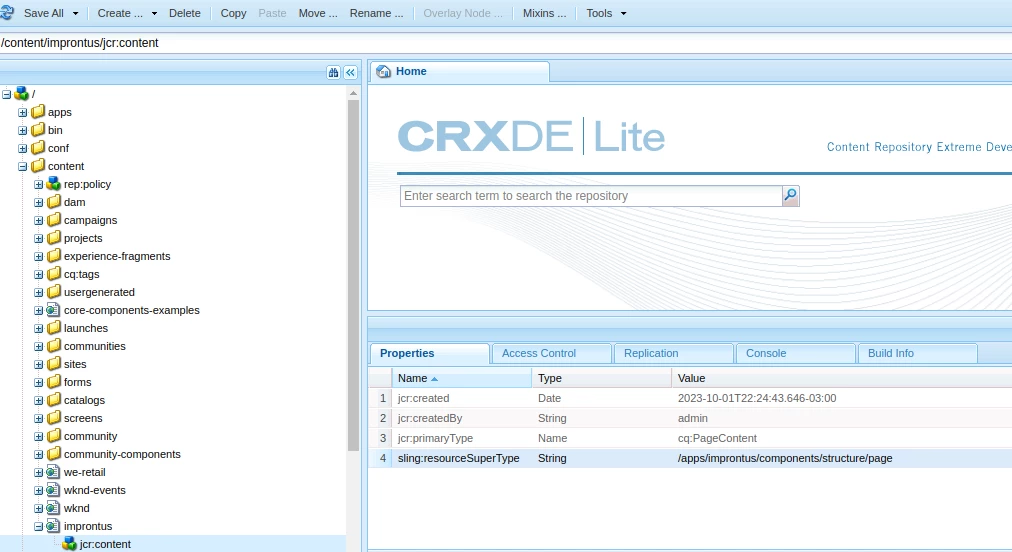Click the repository search input field
The height and width of the screenshot is (552, 1012).
click(591, 196)
